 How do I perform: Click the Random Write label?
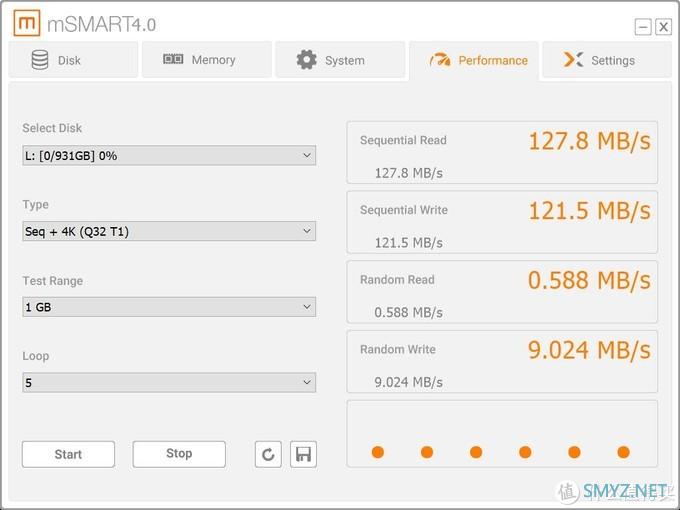click(x=398, y=350)
